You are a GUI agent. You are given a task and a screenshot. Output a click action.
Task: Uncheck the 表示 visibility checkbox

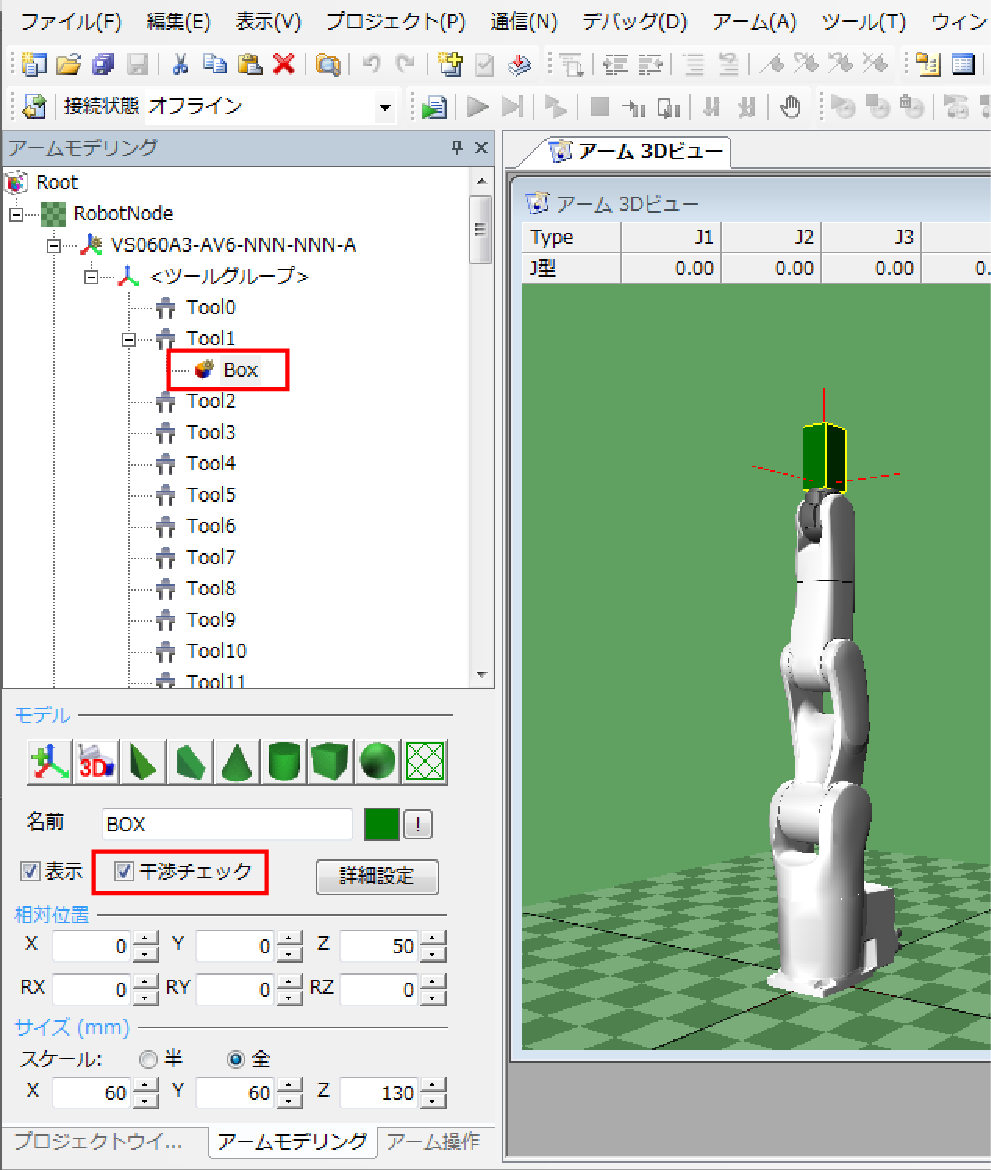click(x=30, y=871)
